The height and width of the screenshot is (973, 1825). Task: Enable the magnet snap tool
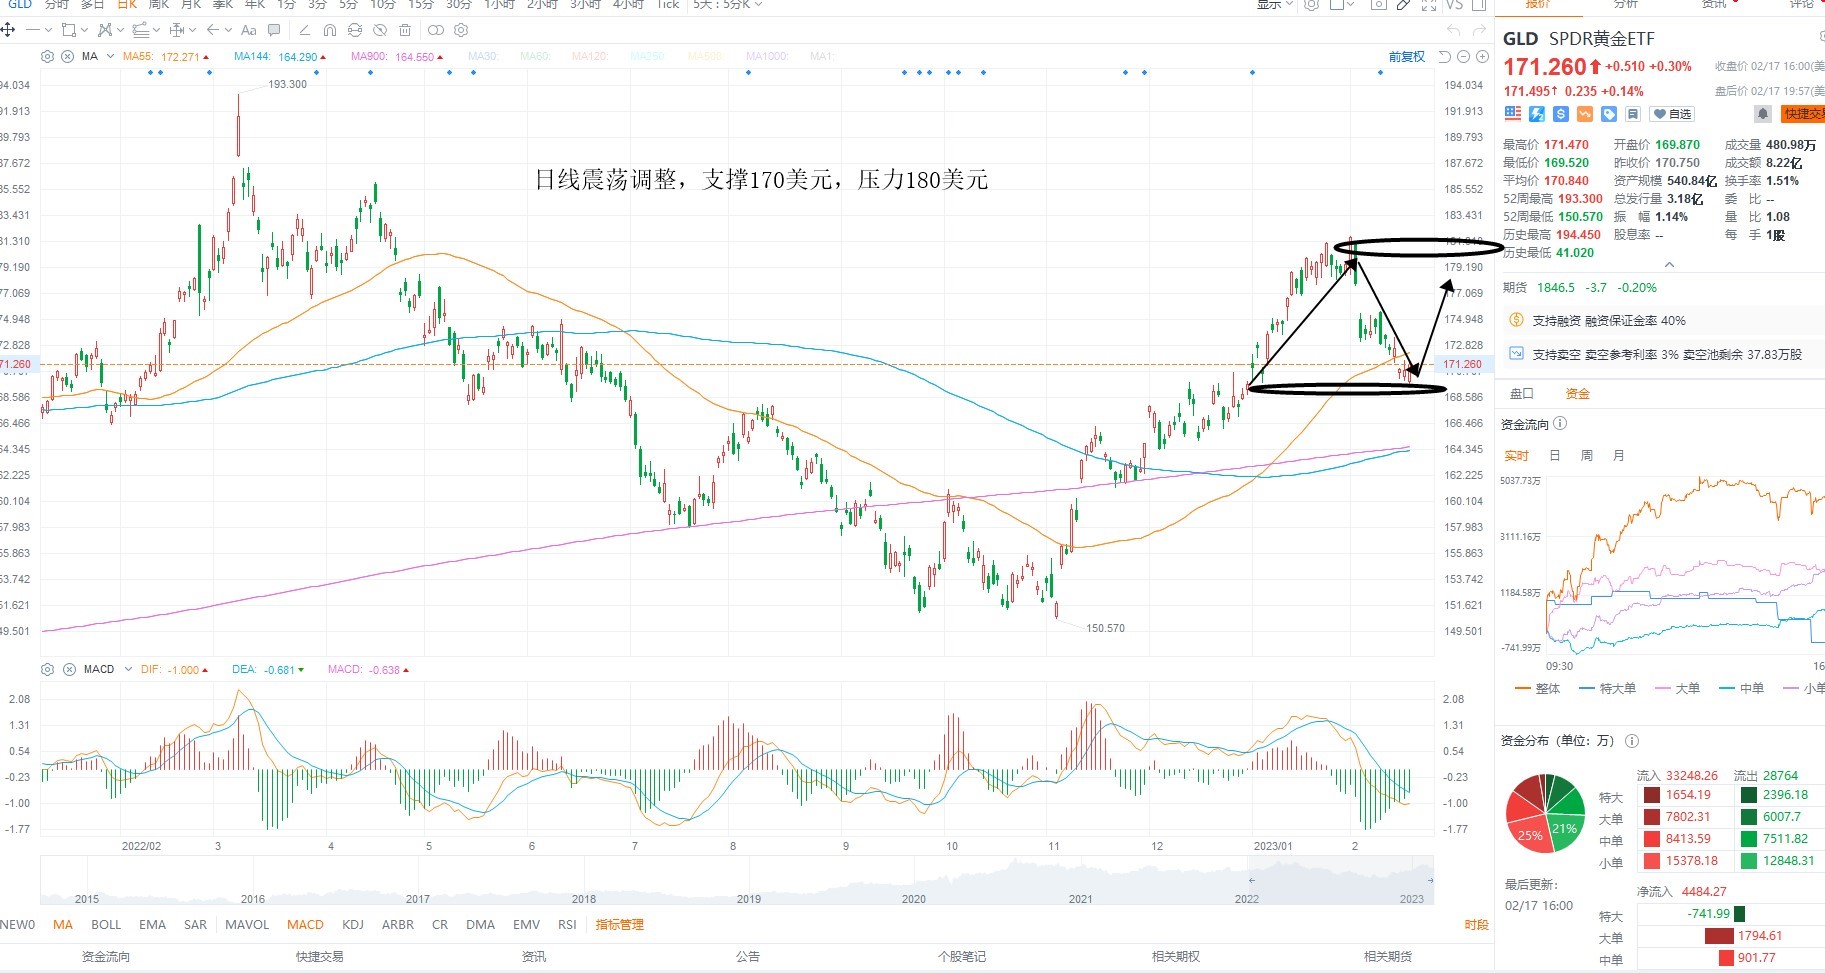[x=330, y=30]
